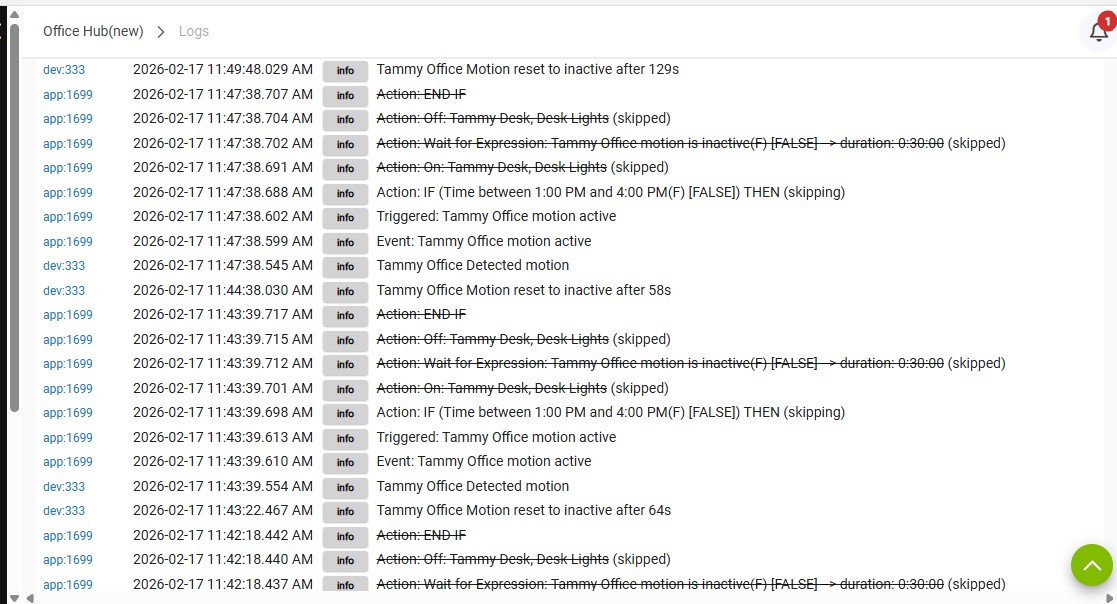
Task: Open app:1699 link on the 11:47:38.707 entry
Action: coord(68,94)
